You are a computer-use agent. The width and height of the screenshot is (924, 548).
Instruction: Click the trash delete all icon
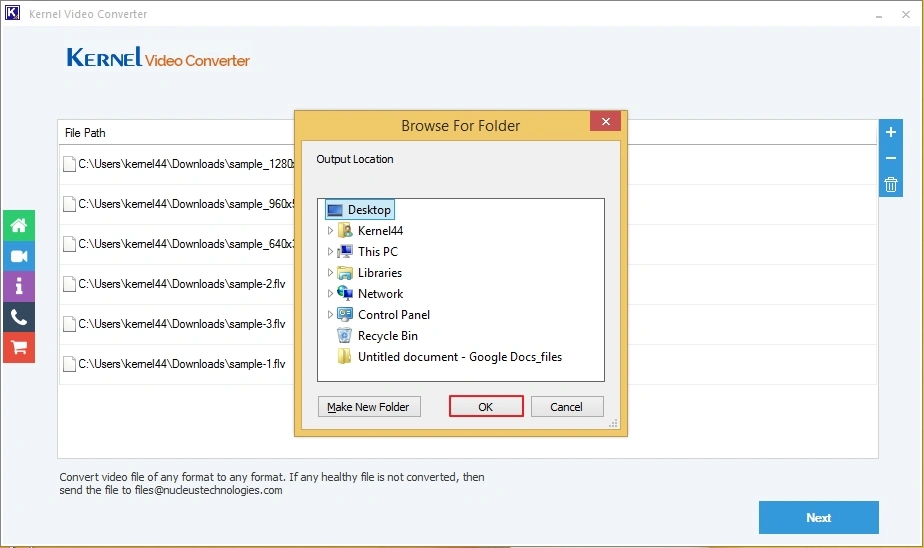pyautogui.click(x=890, y=184)
